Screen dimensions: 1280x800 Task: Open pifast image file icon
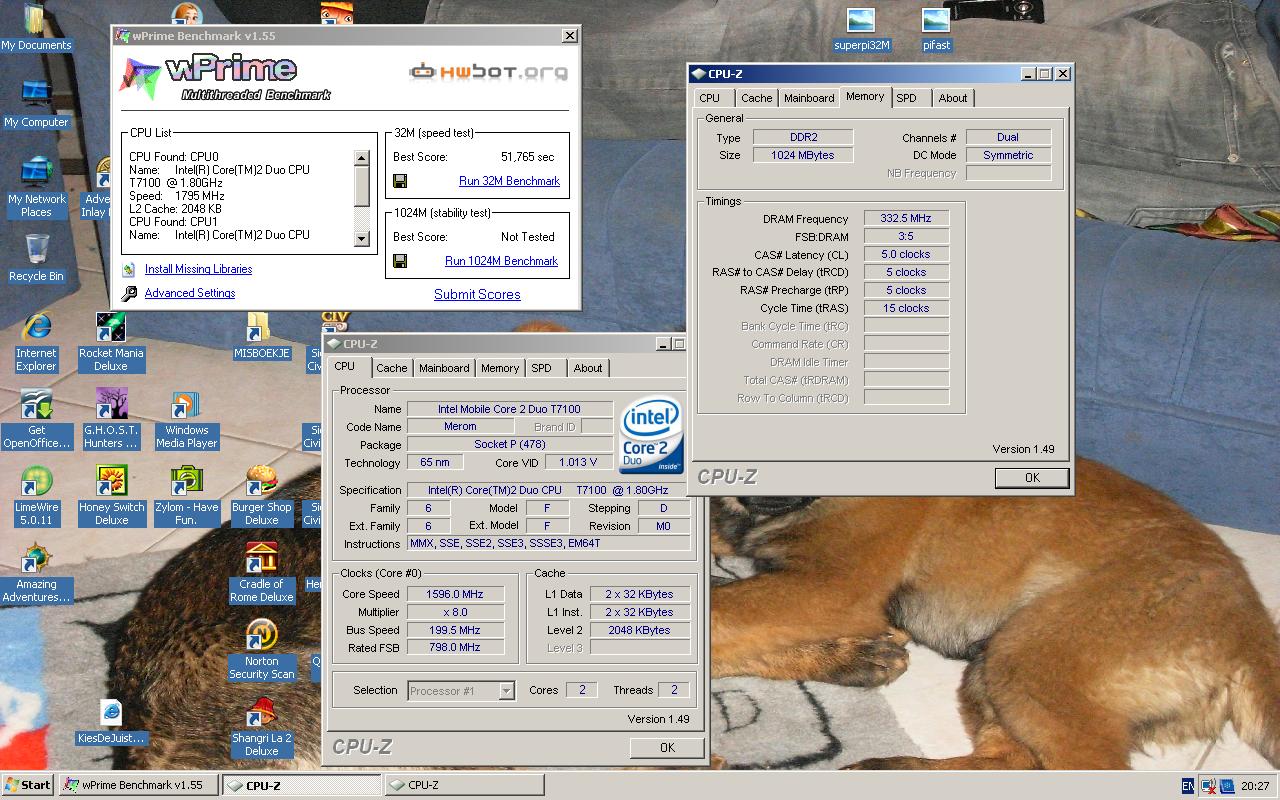(936, 29)
